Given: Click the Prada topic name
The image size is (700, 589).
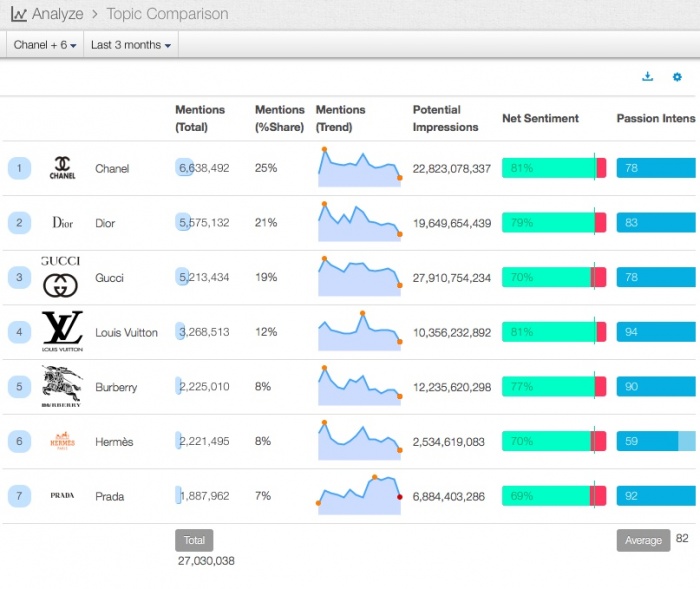Looking at the screenshot, I should (x=109, y=497).
